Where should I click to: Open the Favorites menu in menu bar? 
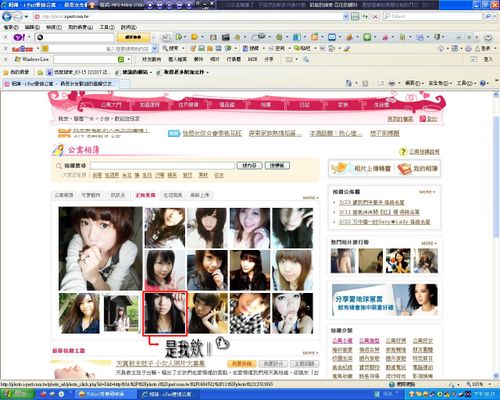click(x=80, y=27)
